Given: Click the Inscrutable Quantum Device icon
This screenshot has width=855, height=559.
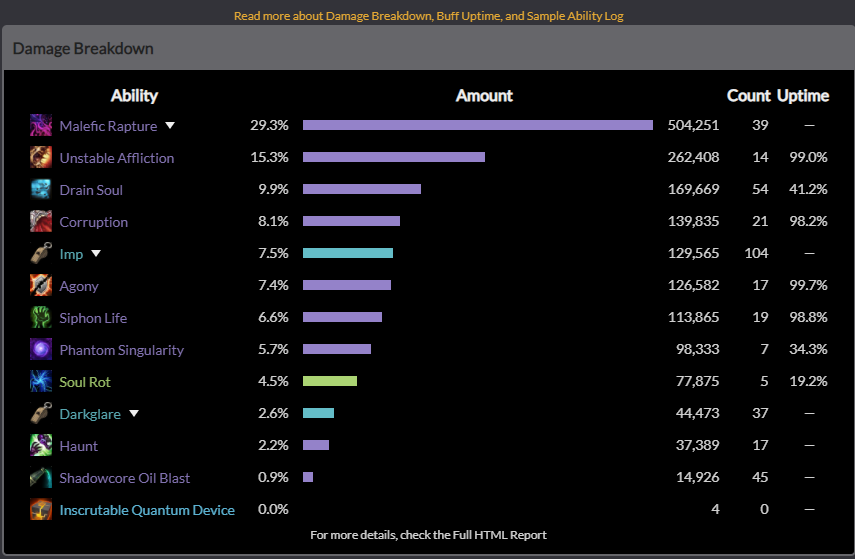Looking at the screenshot, I should pos(41,510).
